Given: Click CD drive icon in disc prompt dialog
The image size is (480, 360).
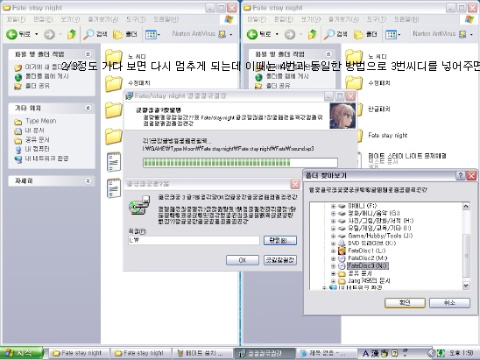Looking at the screenshot, I should pos(139,204).
